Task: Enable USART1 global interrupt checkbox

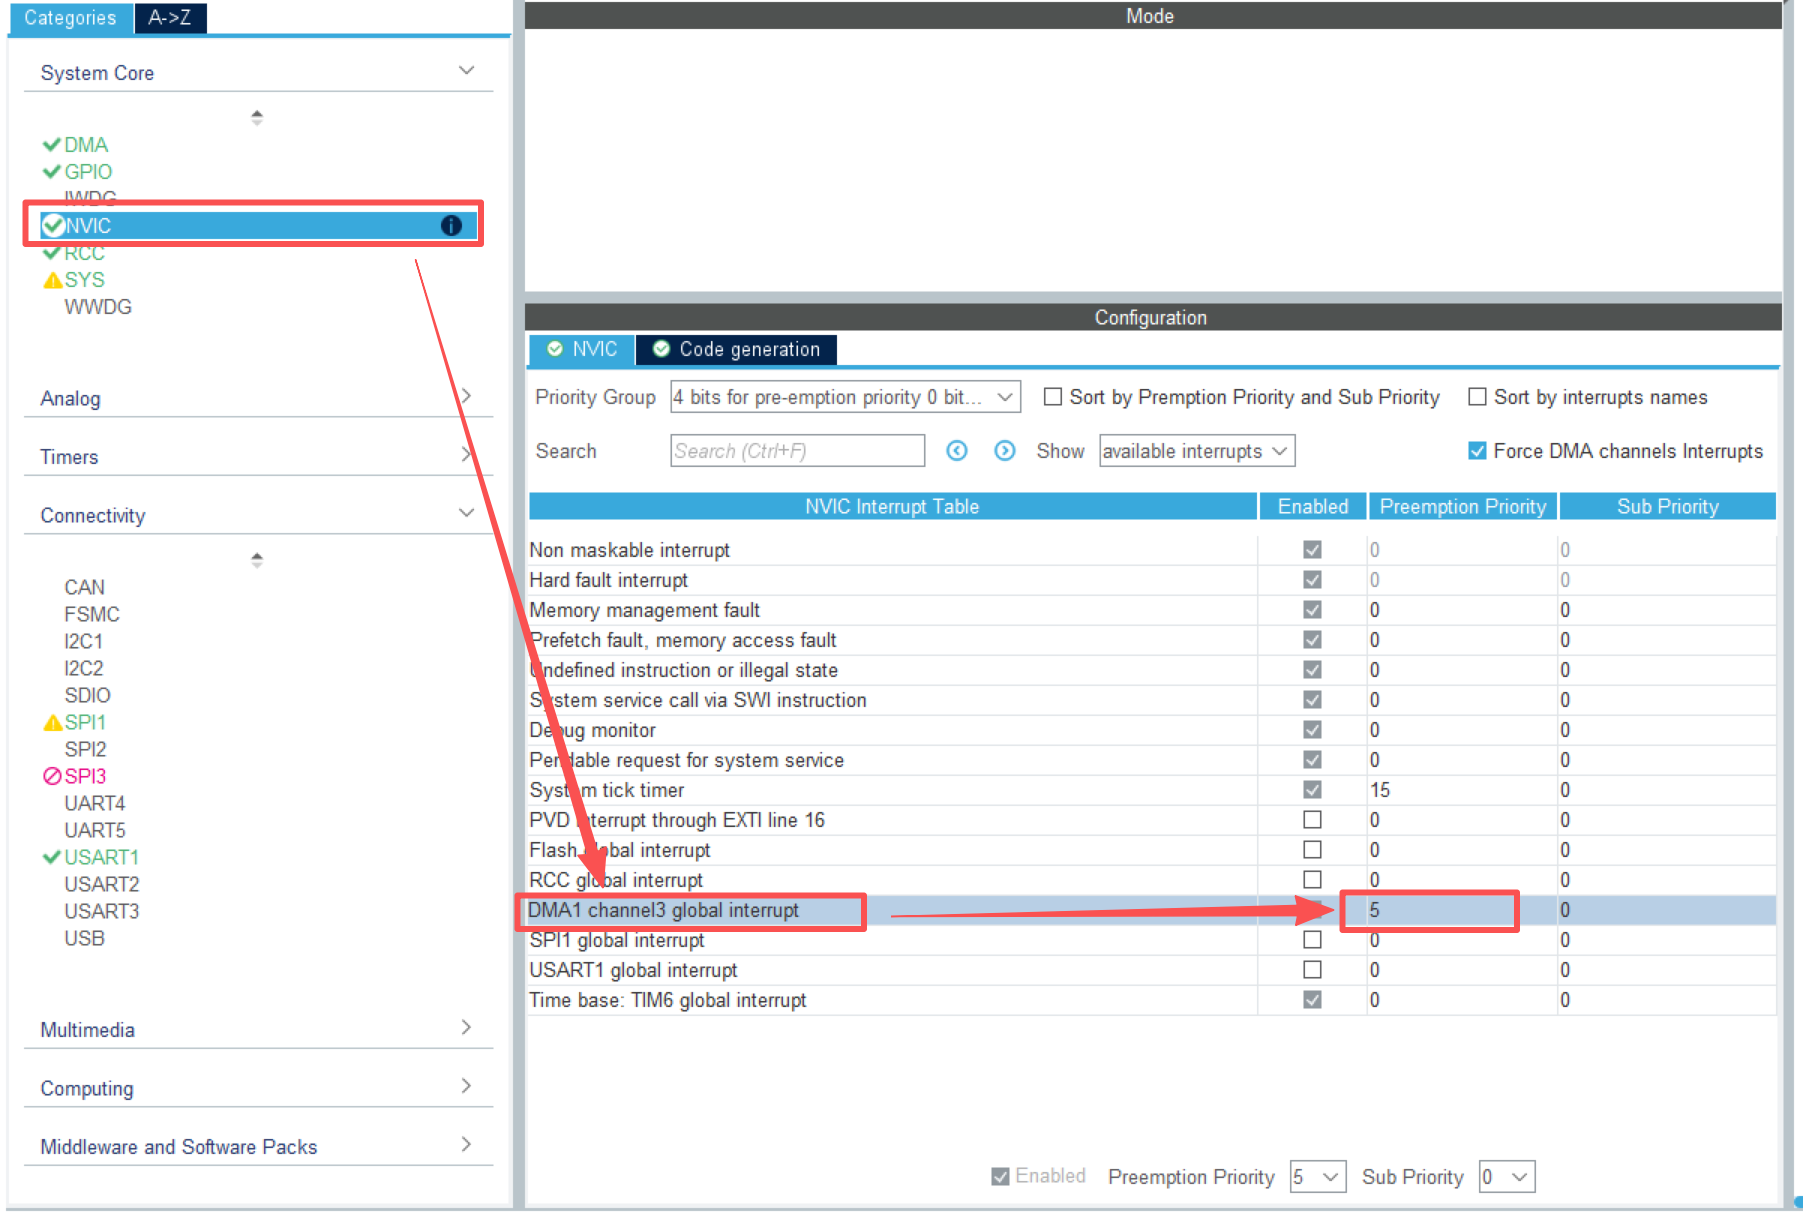Action: [1313, 970]
